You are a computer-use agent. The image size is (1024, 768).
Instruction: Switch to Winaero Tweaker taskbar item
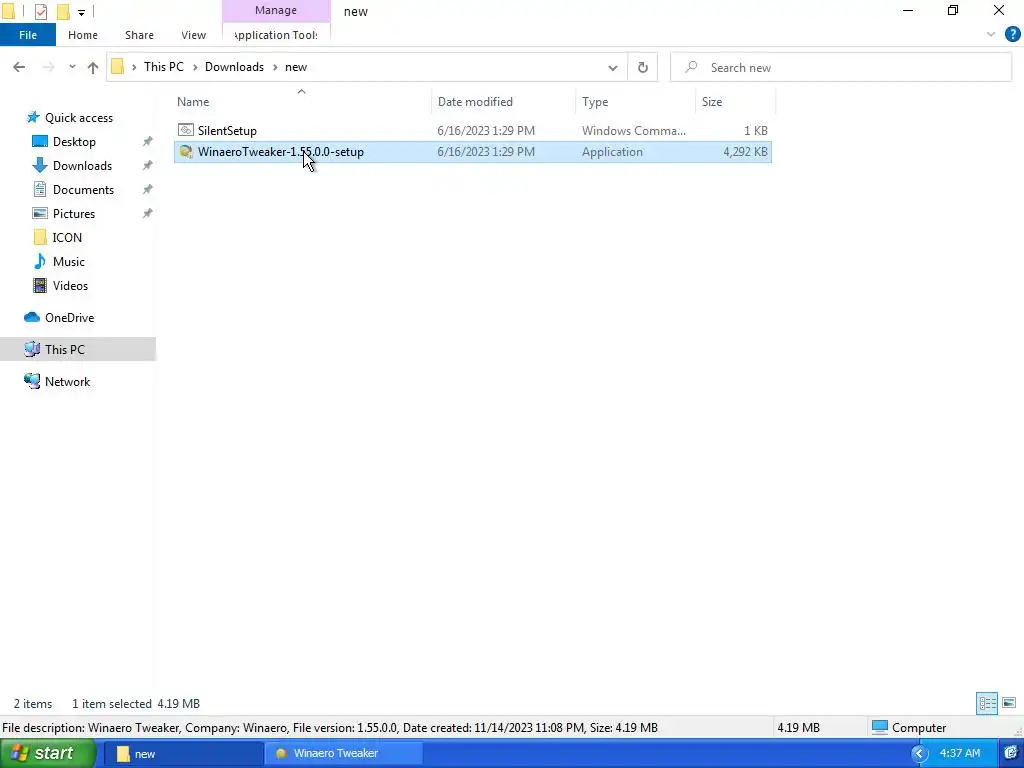344,754
